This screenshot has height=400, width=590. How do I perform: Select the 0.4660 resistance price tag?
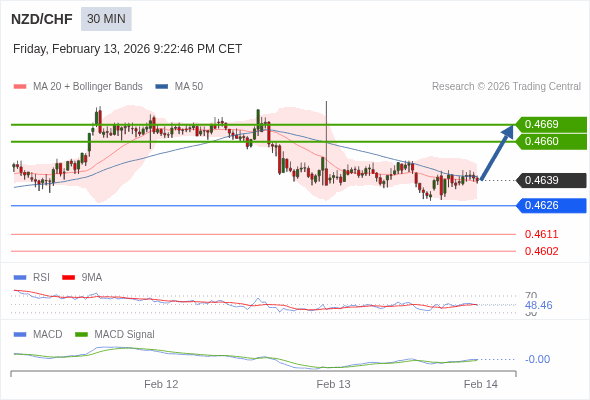[551, 141]
